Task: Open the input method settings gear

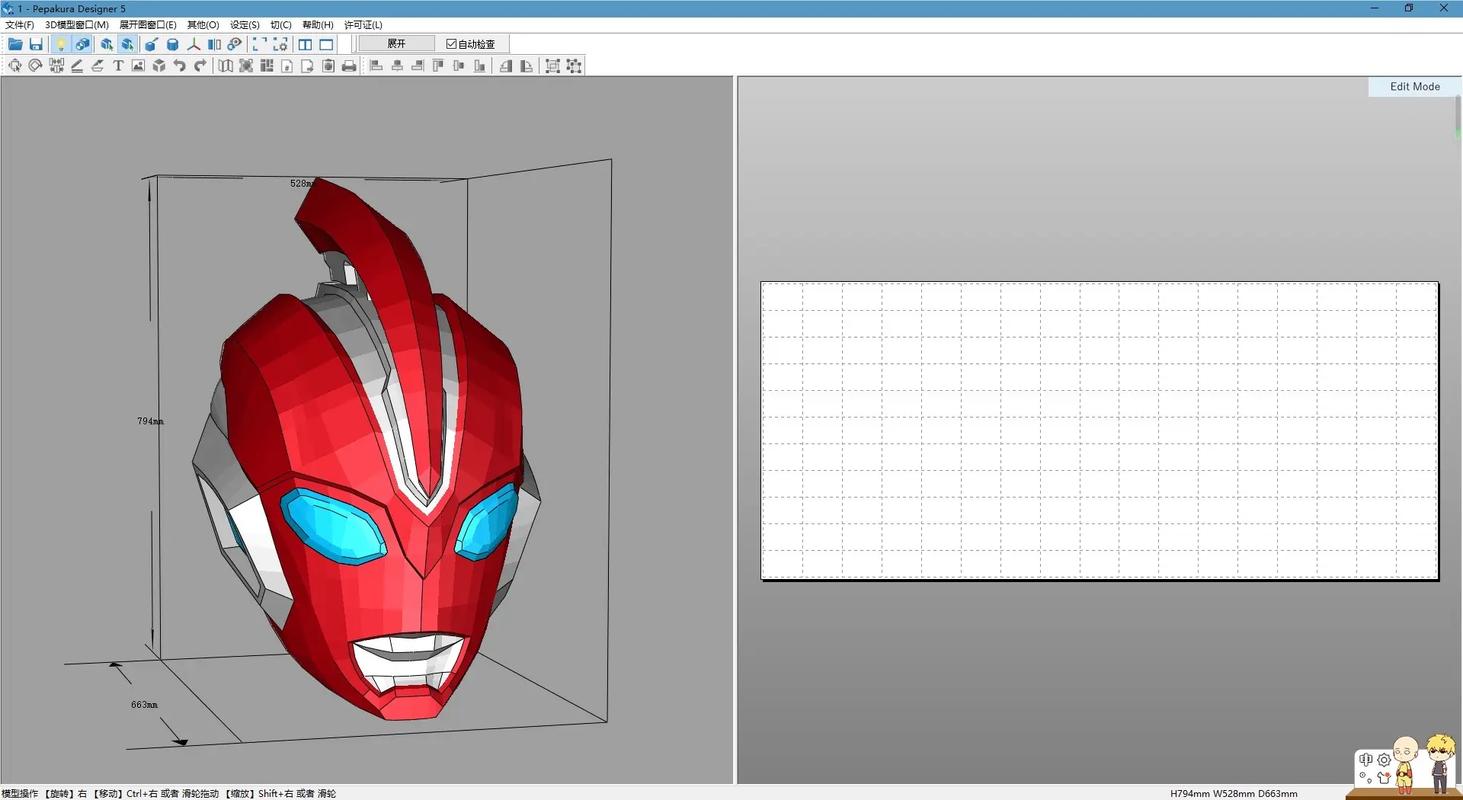Action: point(1384,760)
